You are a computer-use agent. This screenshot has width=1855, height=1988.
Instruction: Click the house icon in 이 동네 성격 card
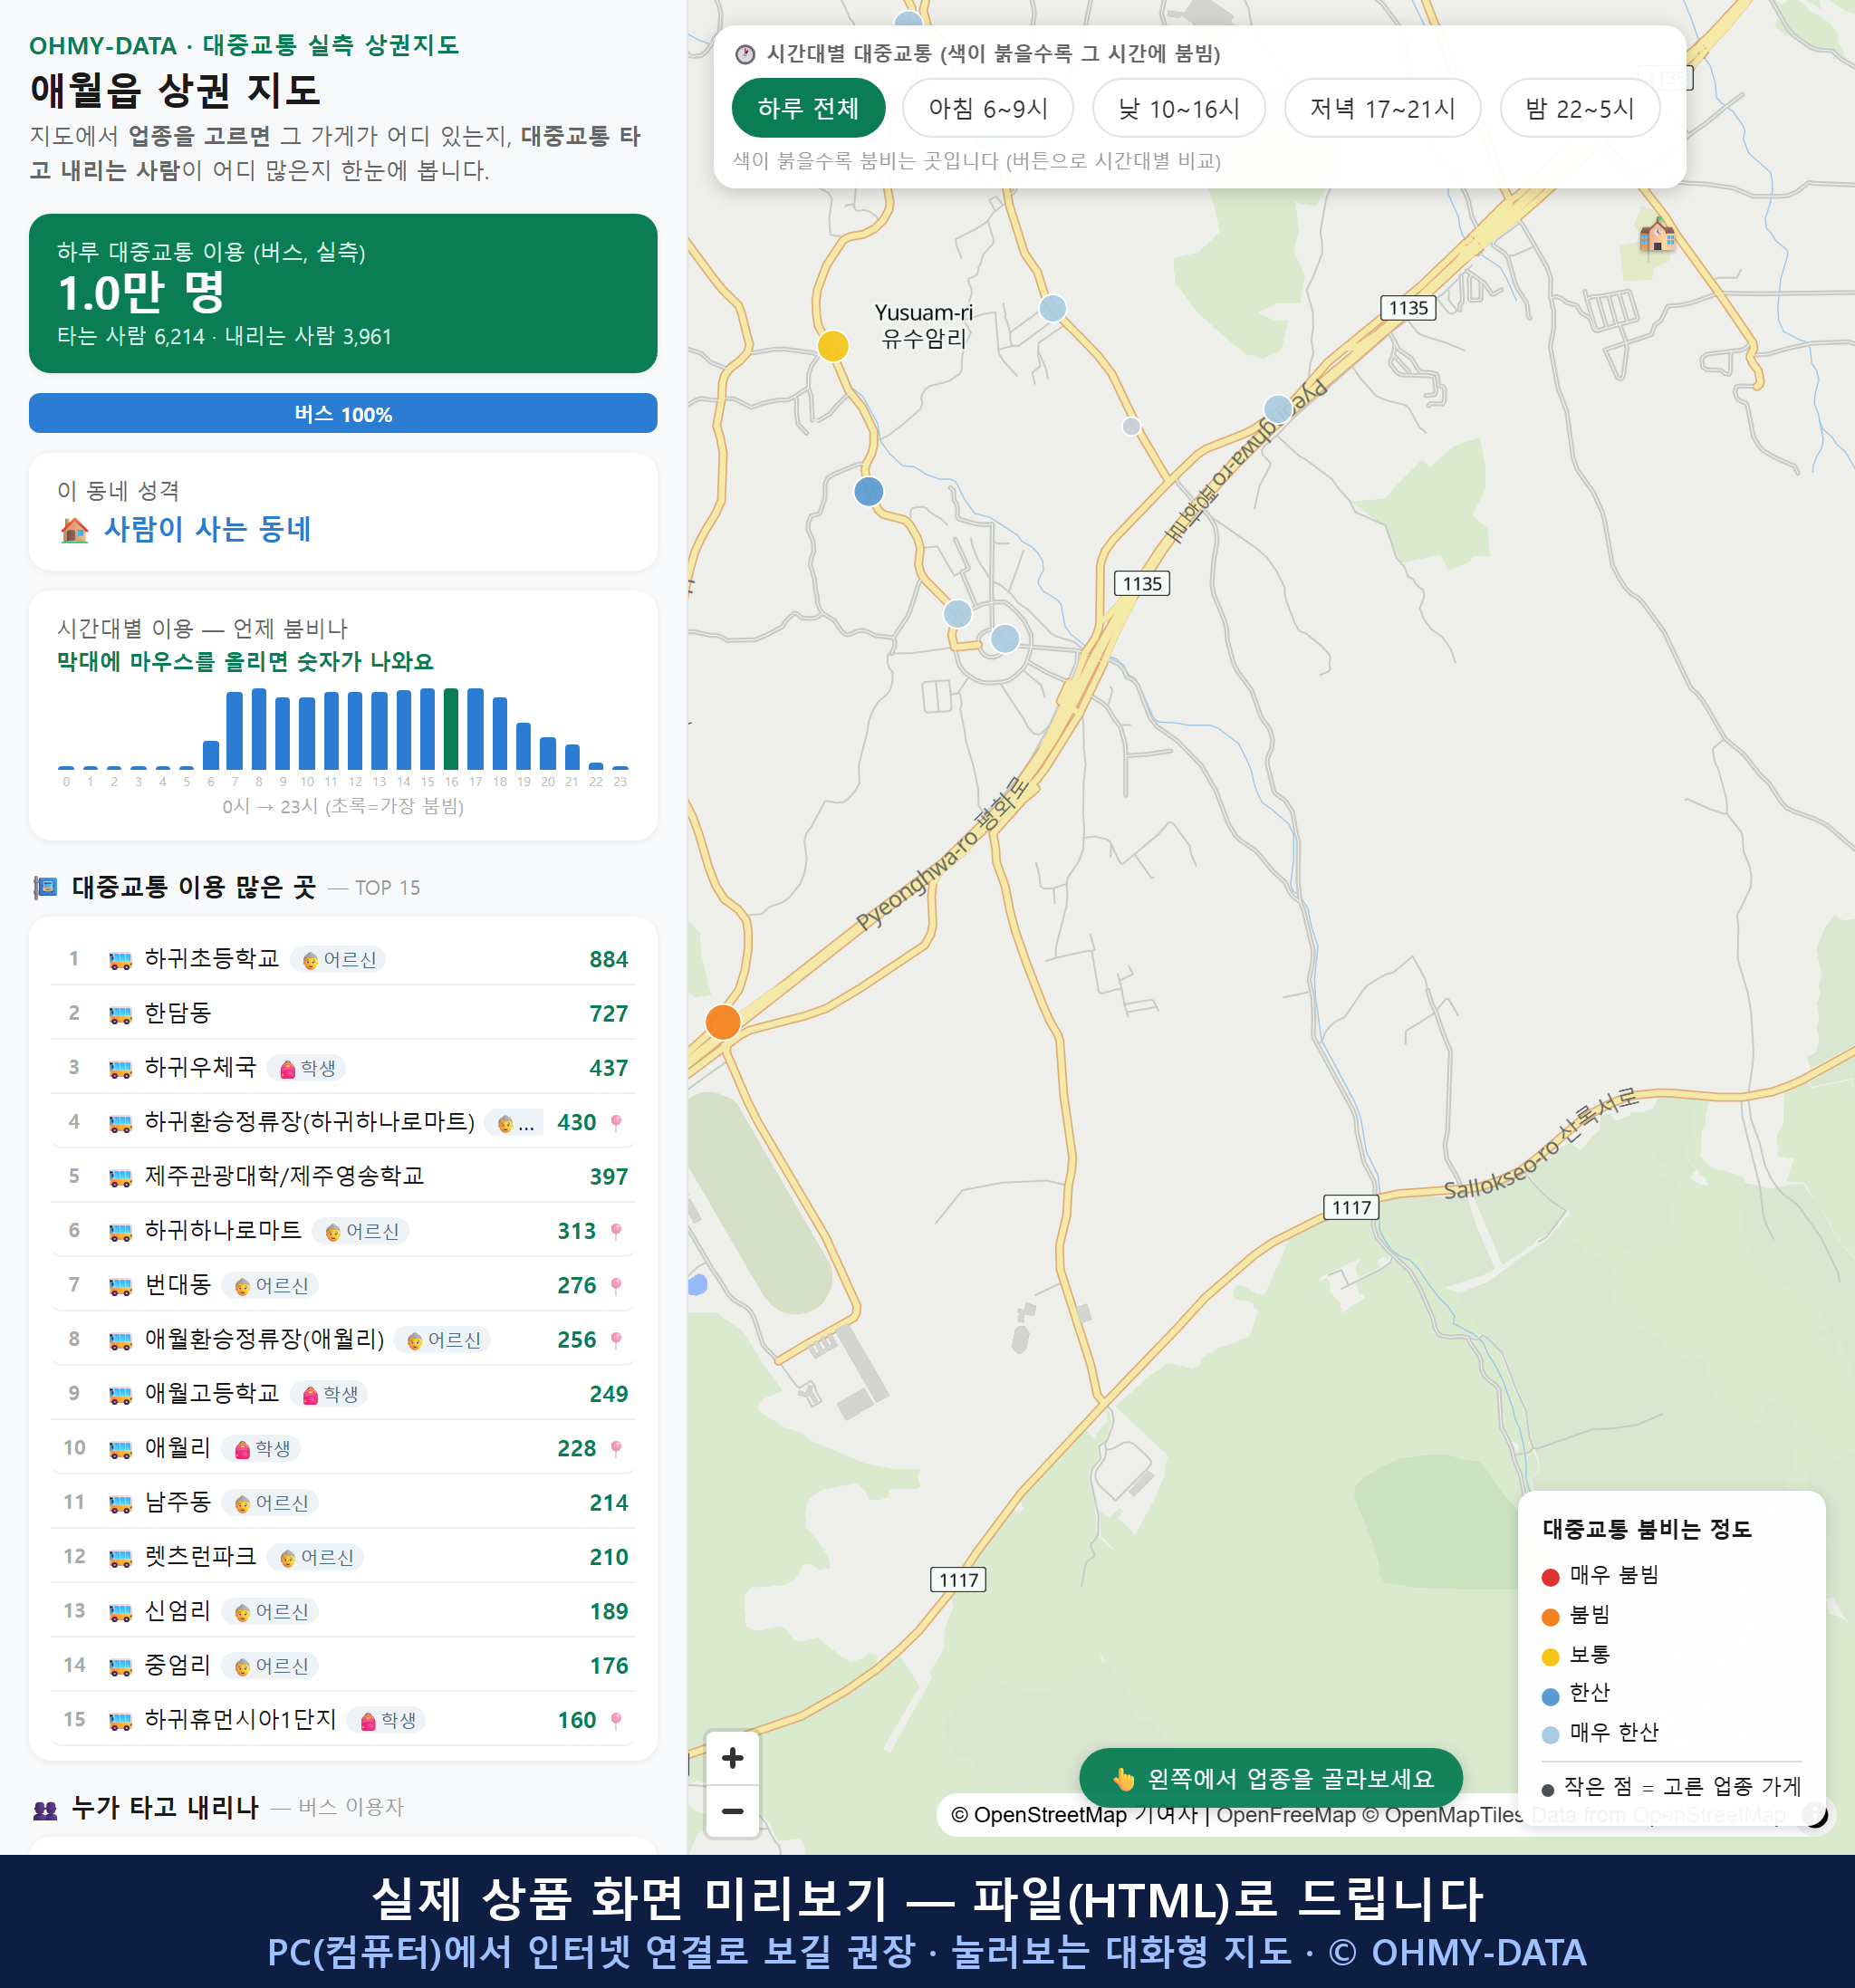point(74,530)
